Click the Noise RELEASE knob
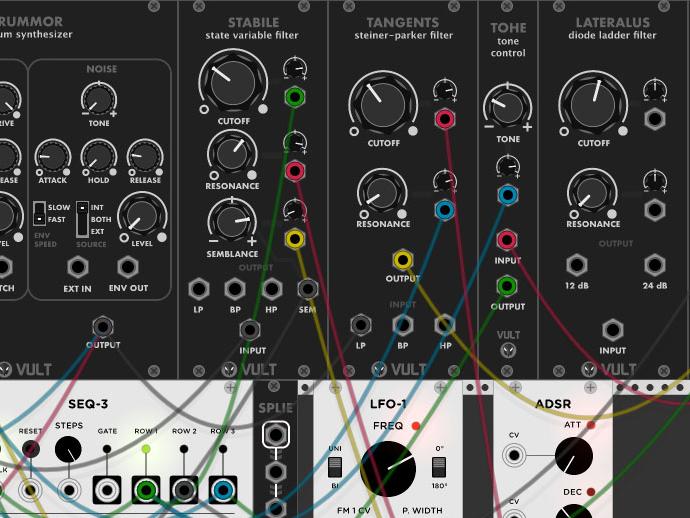Image resolution: width=690 pixels, height=518 pixels. (145, 157)
